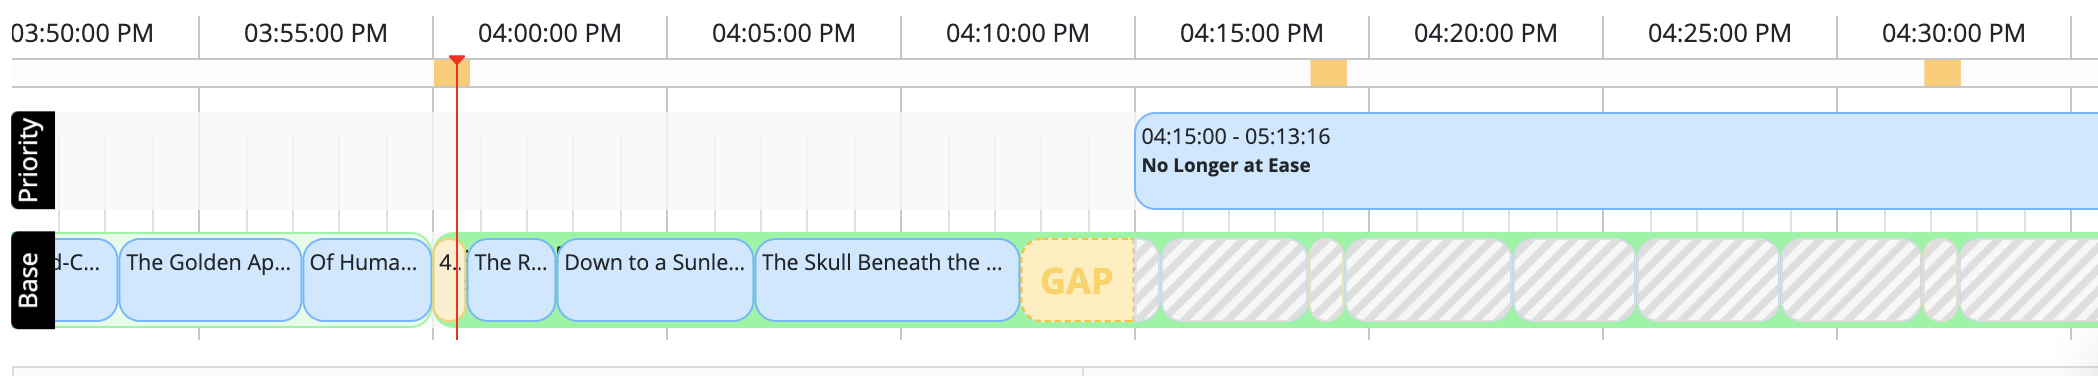Select The Golden Ap... block
This screenshot has height=376, width=2098.
(210, 280)
